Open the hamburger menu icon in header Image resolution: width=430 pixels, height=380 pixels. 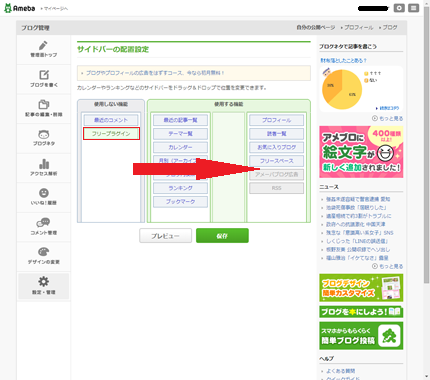tap(414, 8)
